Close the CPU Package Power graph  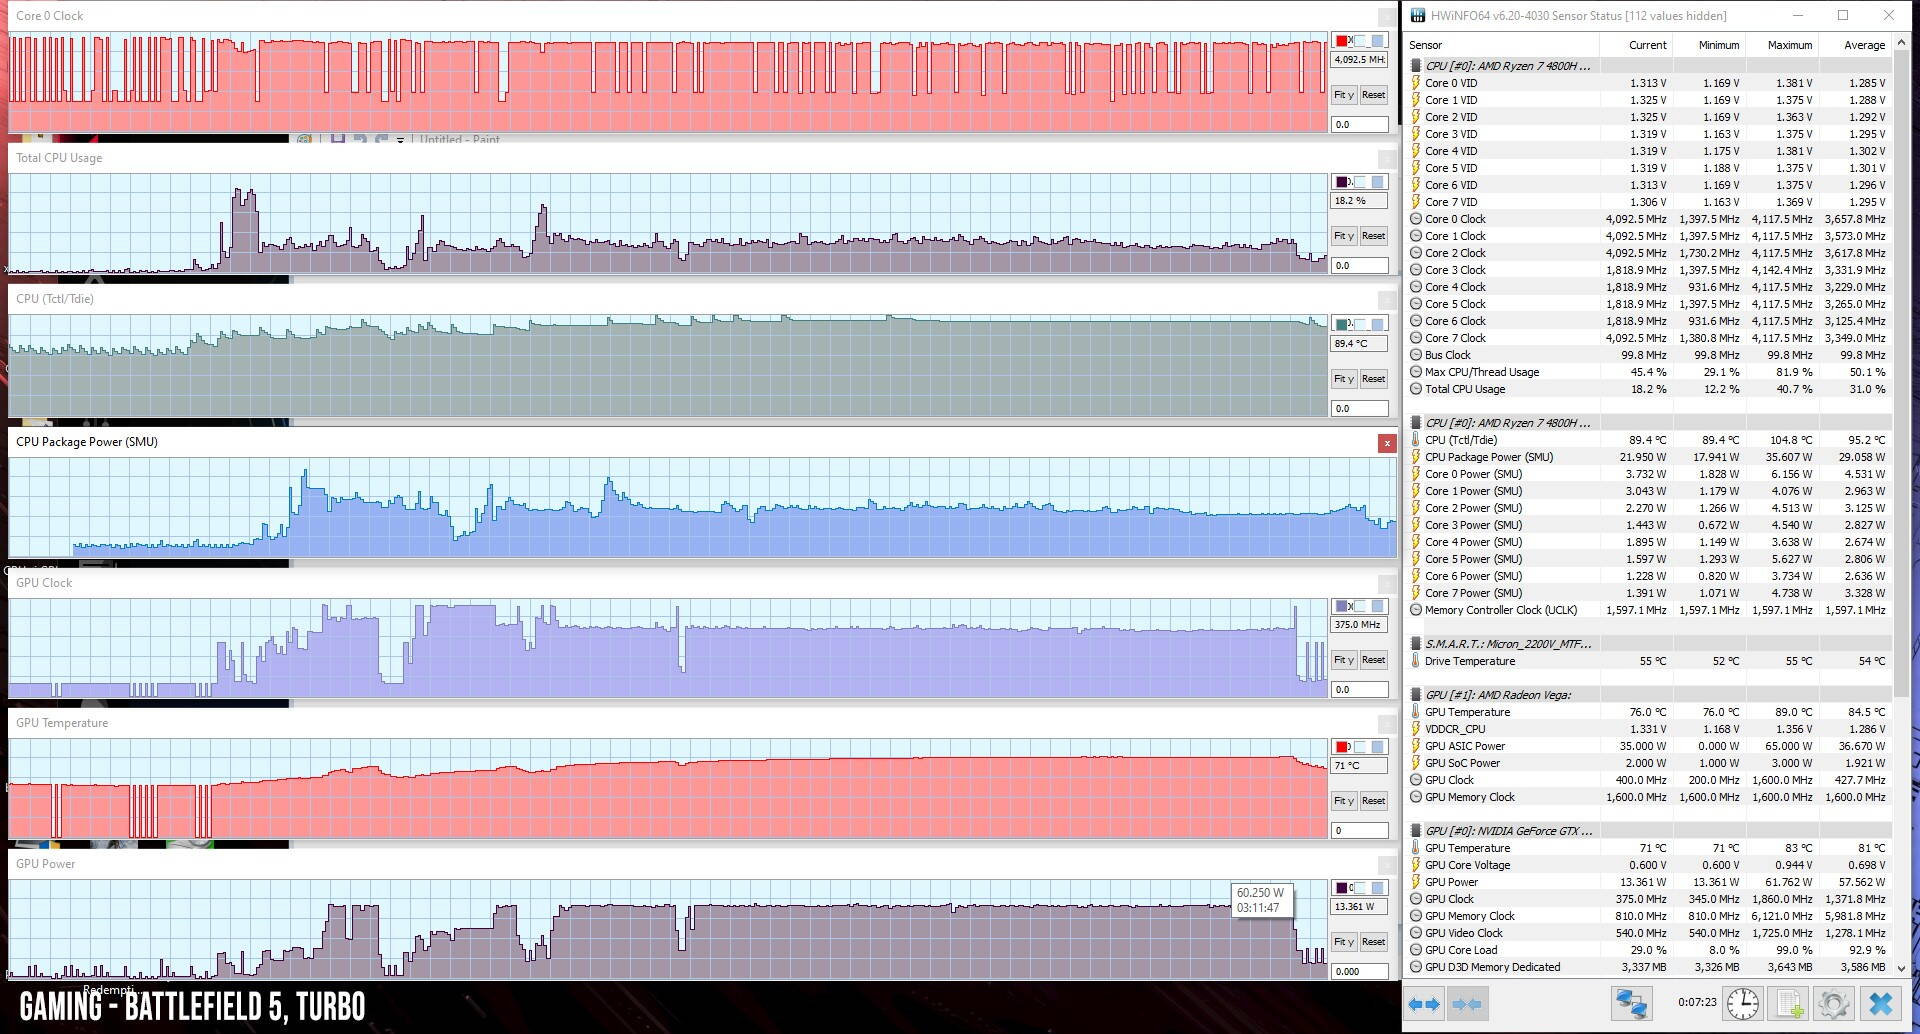[1386, 443]
